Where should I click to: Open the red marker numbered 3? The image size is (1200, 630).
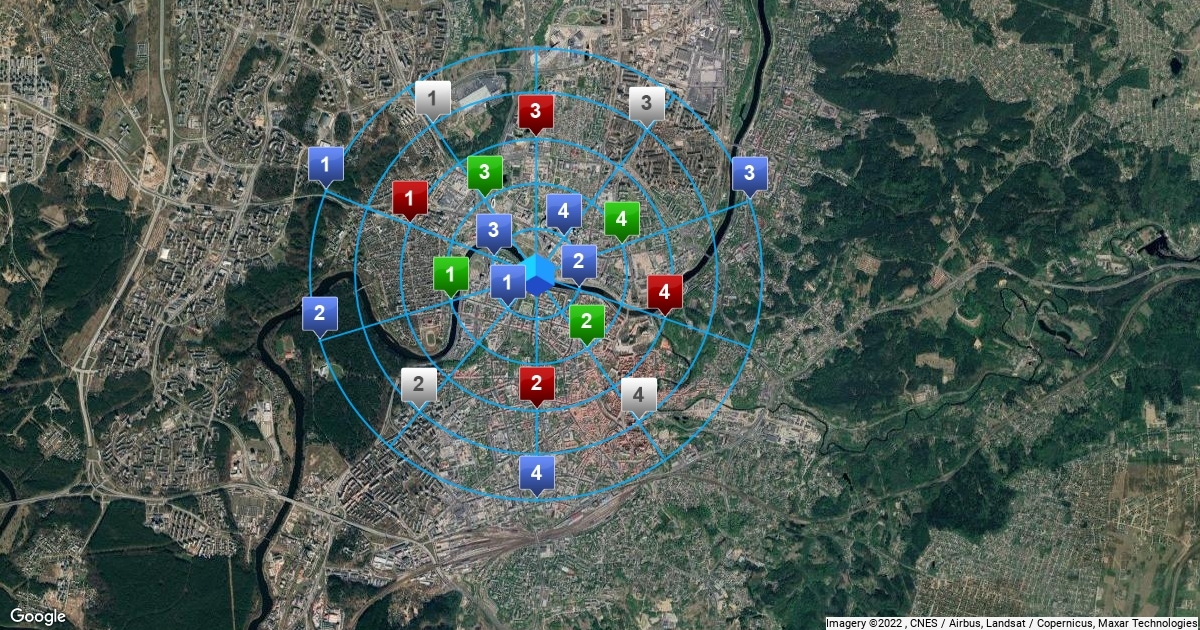coord(536,111)
